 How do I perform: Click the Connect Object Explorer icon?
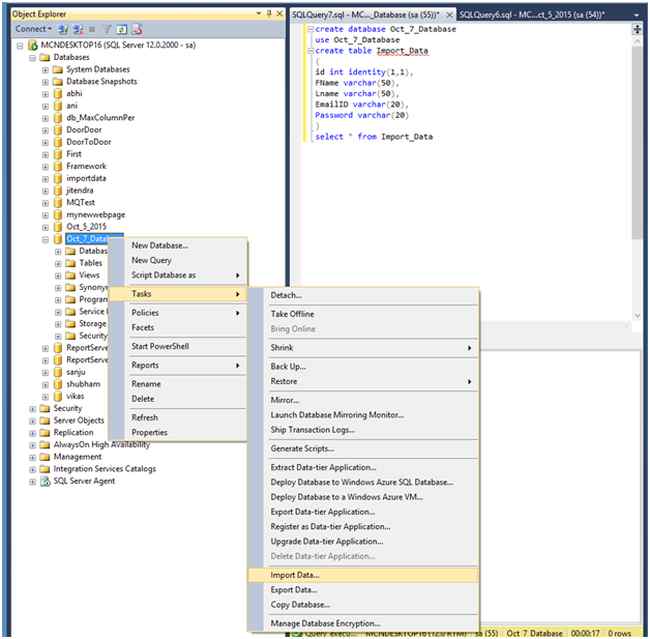(63, 29)
